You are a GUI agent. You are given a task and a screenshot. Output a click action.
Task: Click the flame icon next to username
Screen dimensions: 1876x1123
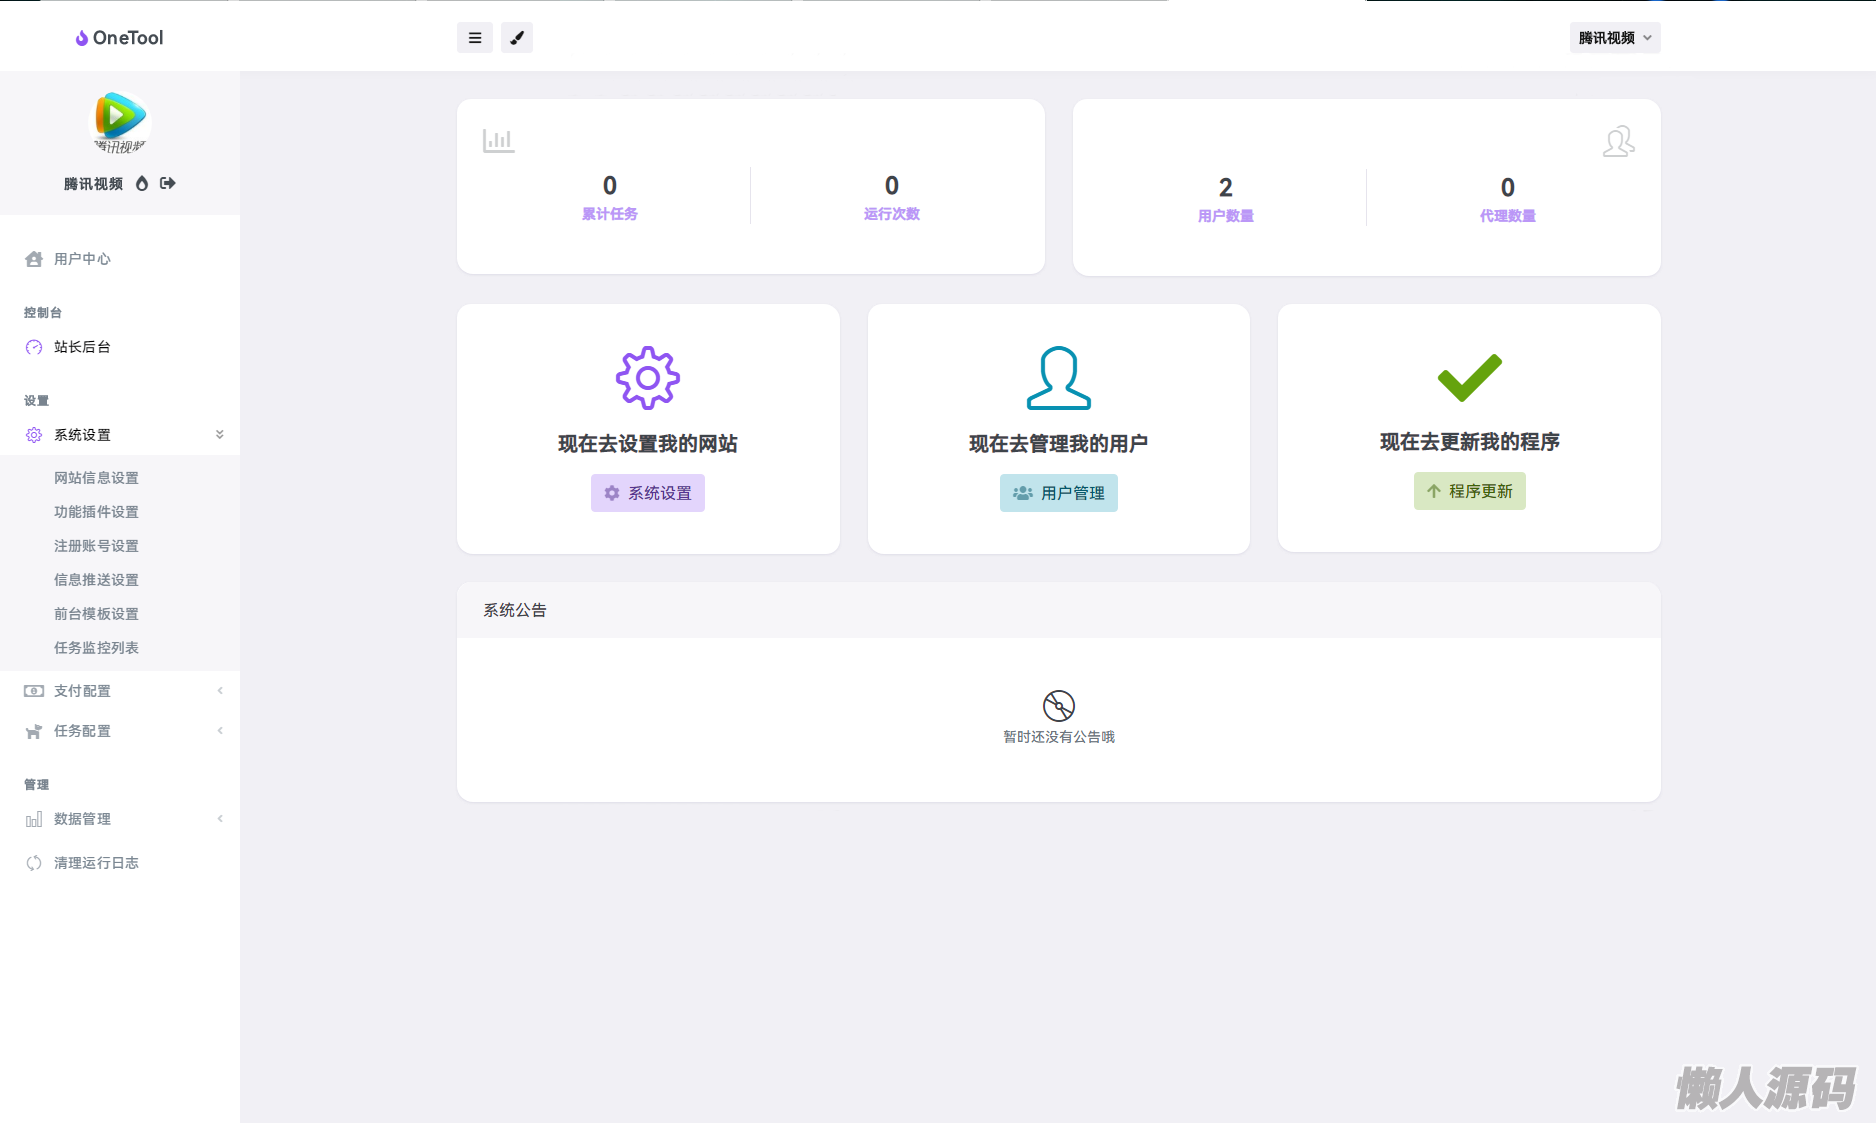[142, 183]
